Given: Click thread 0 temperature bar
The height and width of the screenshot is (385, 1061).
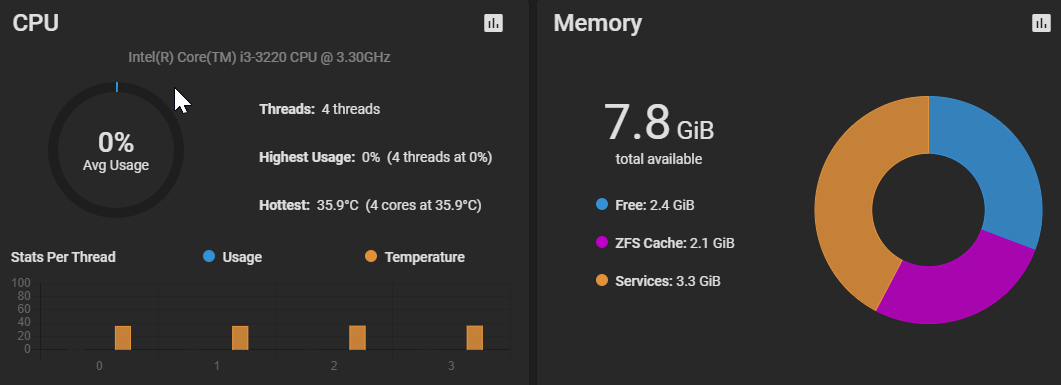Looking at the screenshot, I should pos(122,338).
